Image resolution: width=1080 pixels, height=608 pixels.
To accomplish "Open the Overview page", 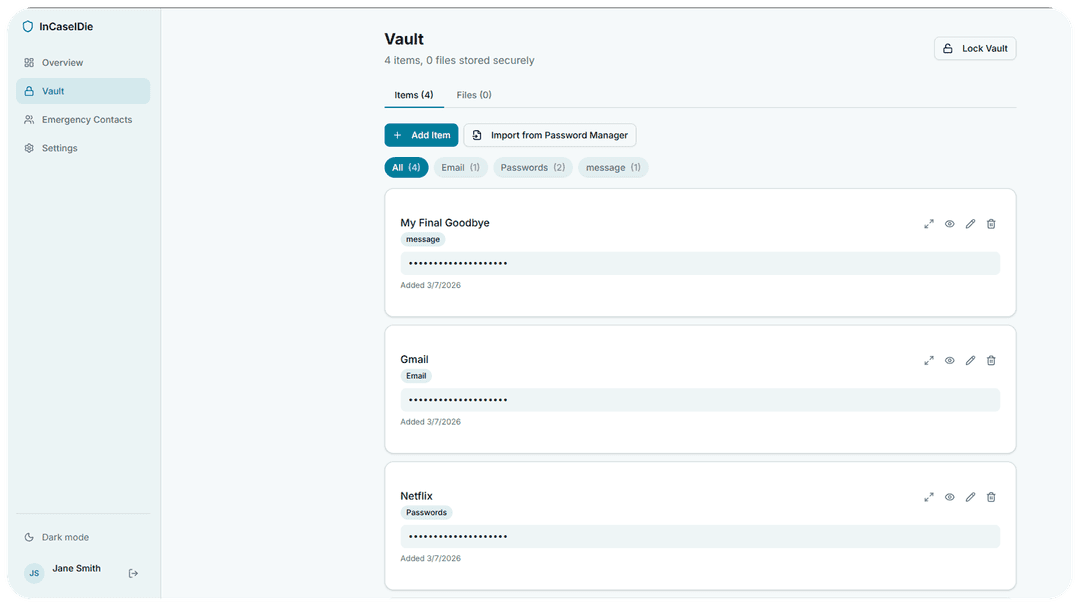I will click(x=83, y=63).
